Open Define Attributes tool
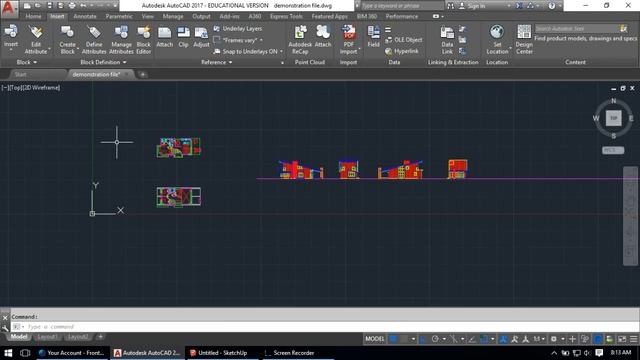This screenshot has width=640, height=360. point(94,40)
